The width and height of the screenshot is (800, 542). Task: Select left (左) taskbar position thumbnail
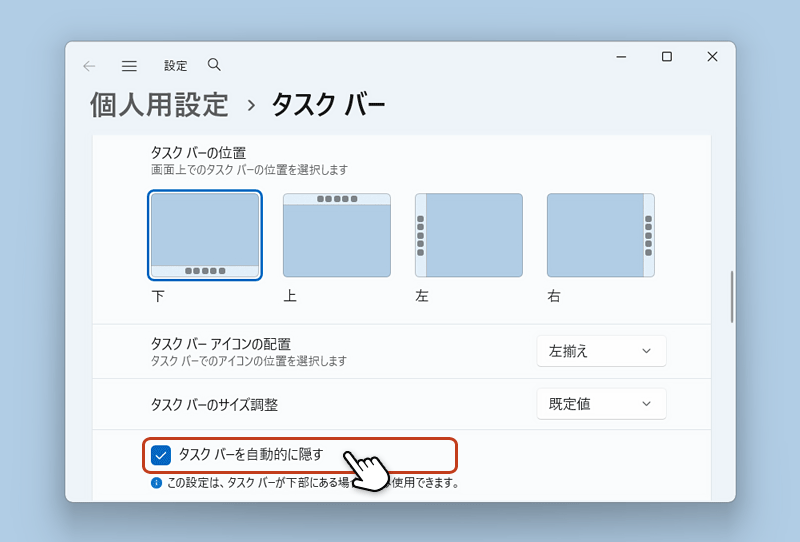pyautogui.click(x=469, y=235)
